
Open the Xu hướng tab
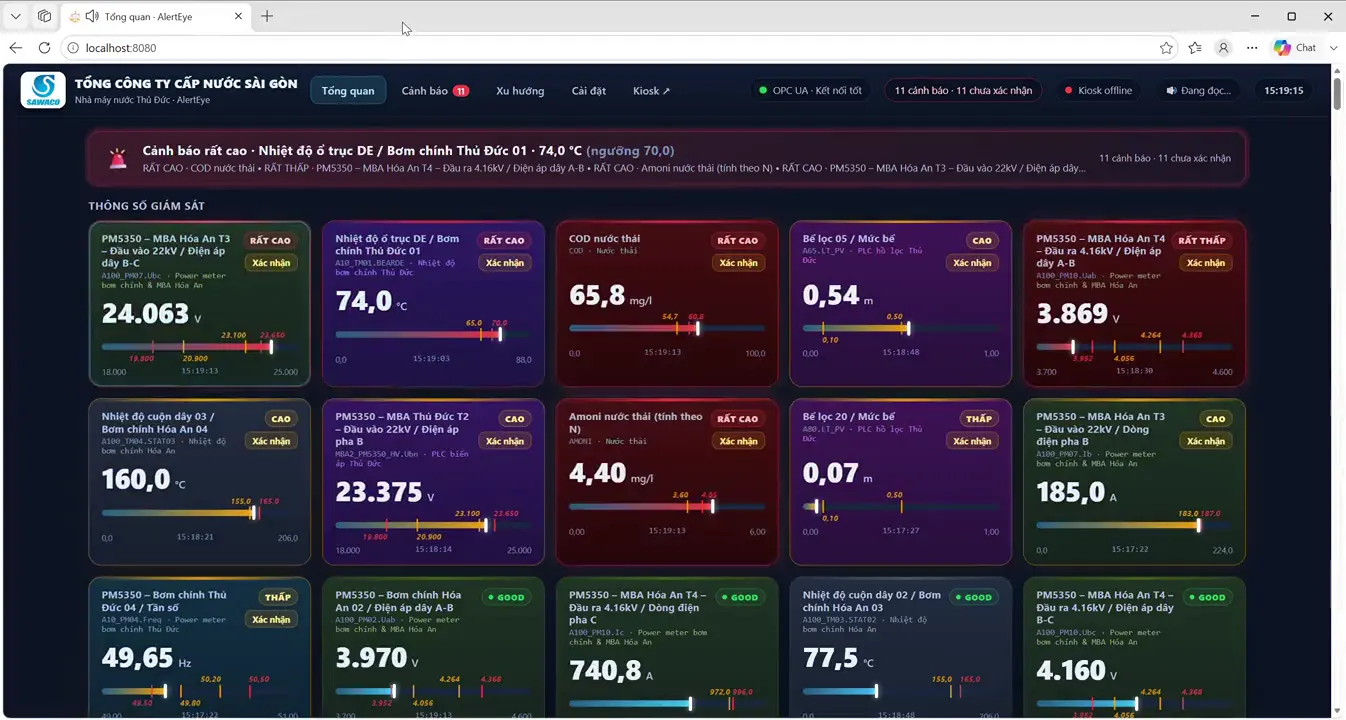coord(520,91)
